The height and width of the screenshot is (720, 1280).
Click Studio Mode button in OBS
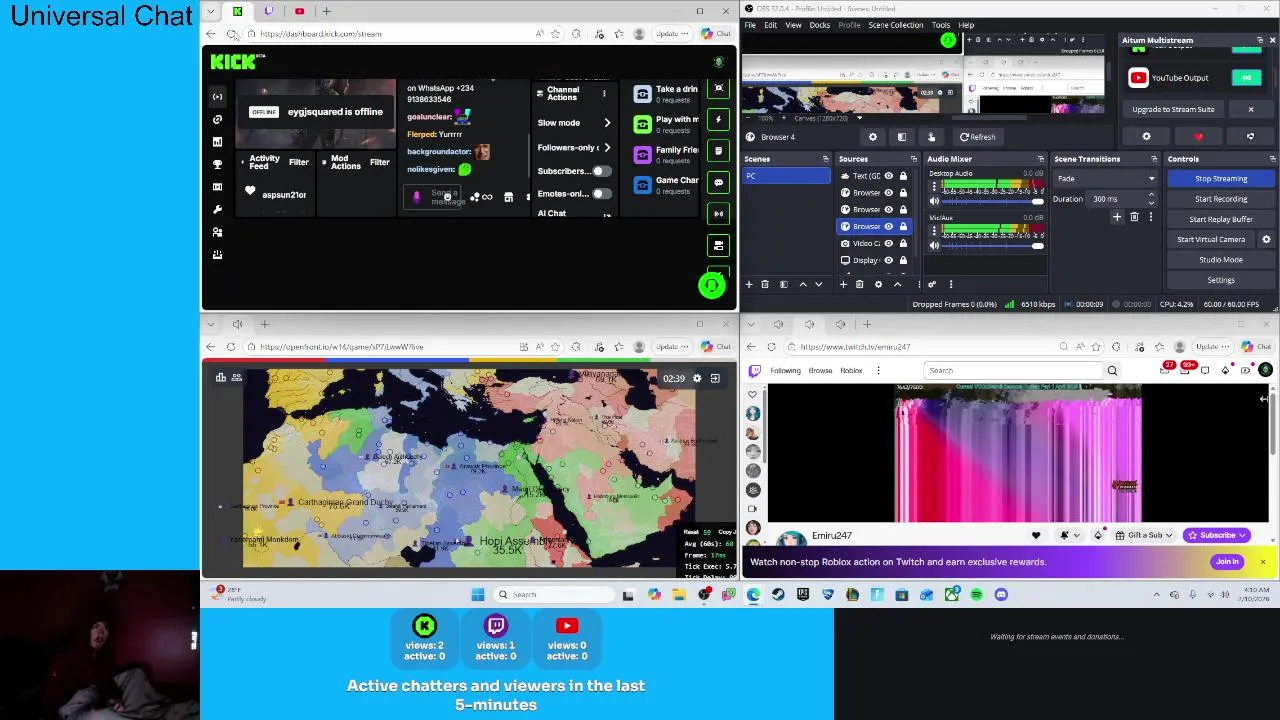point(1221,260)
